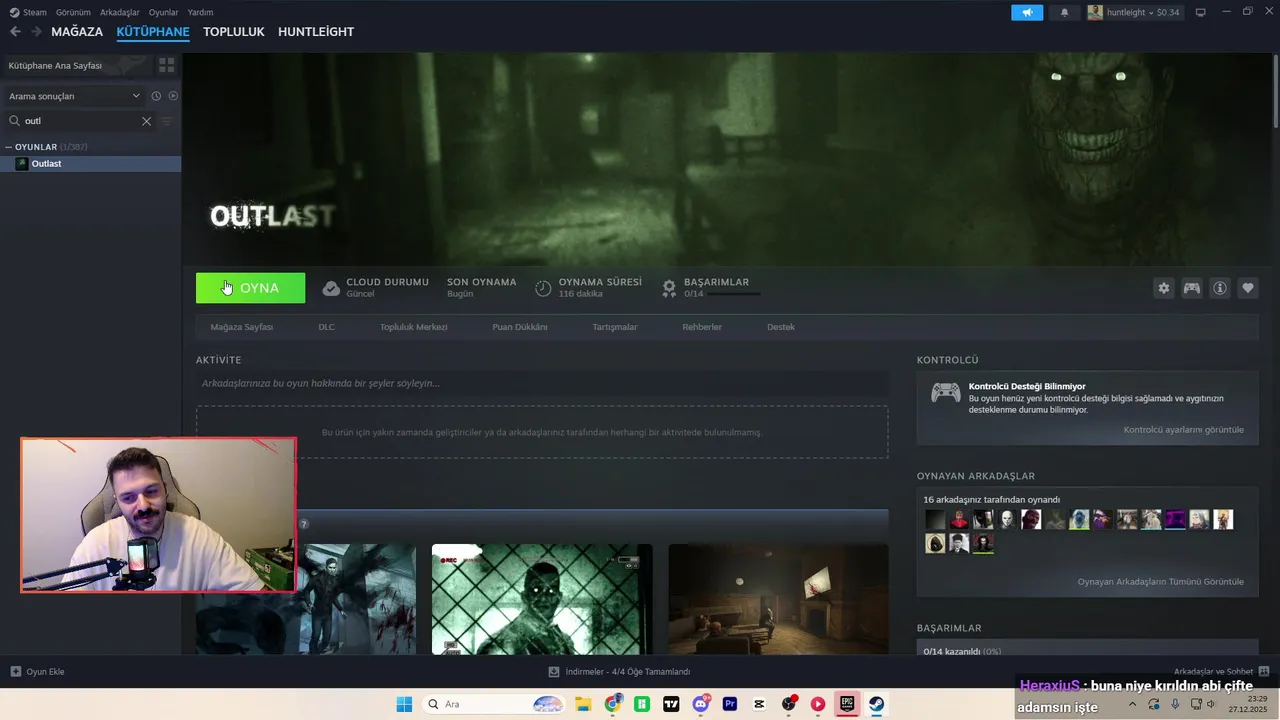Show game info icon
This screenshot has height=720, width=1280.
1220,288
